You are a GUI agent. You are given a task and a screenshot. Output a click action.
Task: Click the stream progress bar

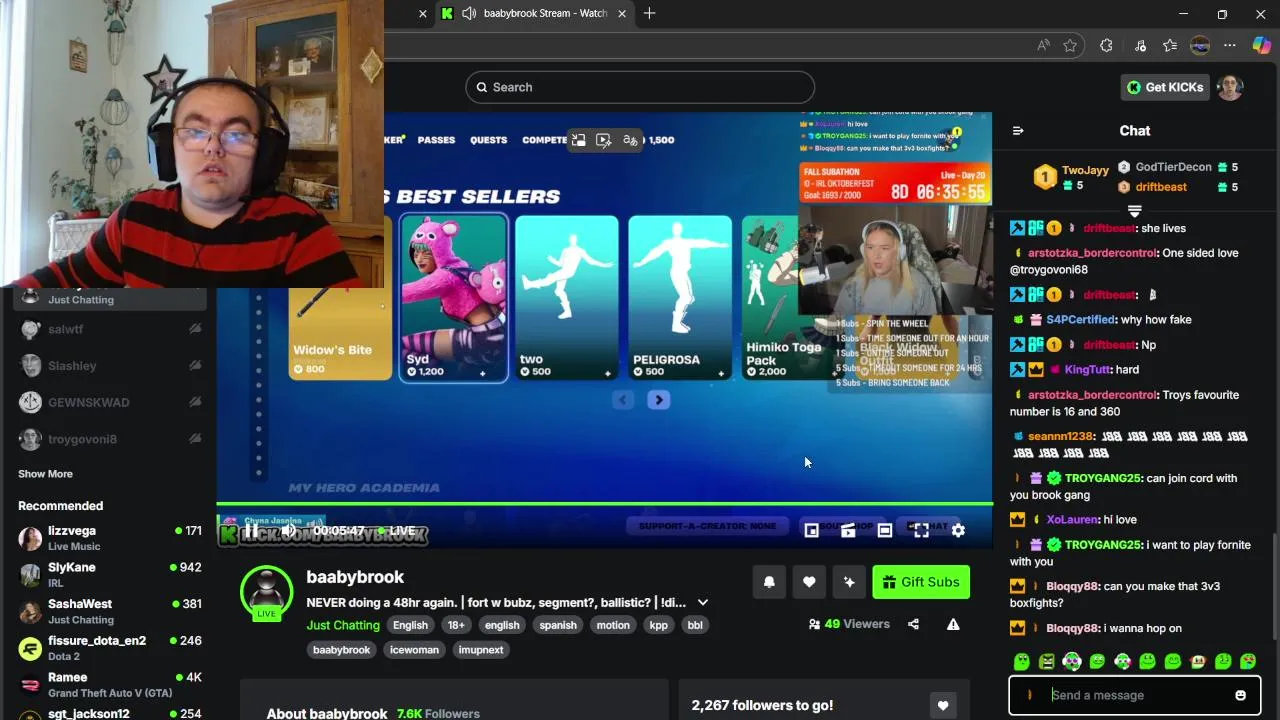605,504
